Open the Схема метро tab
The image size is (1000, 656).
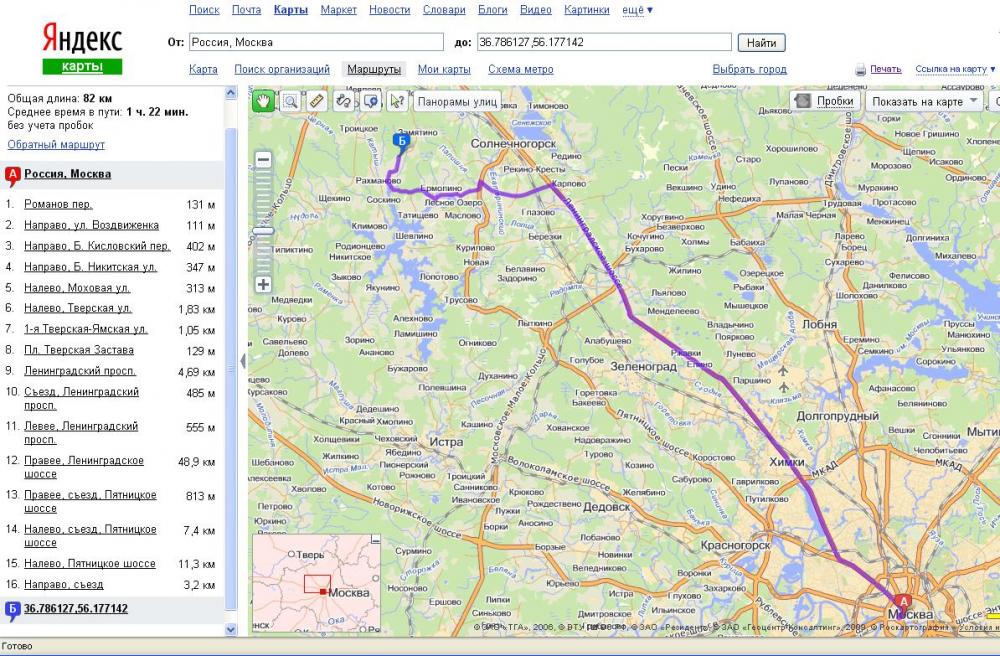tap(520, 70)
